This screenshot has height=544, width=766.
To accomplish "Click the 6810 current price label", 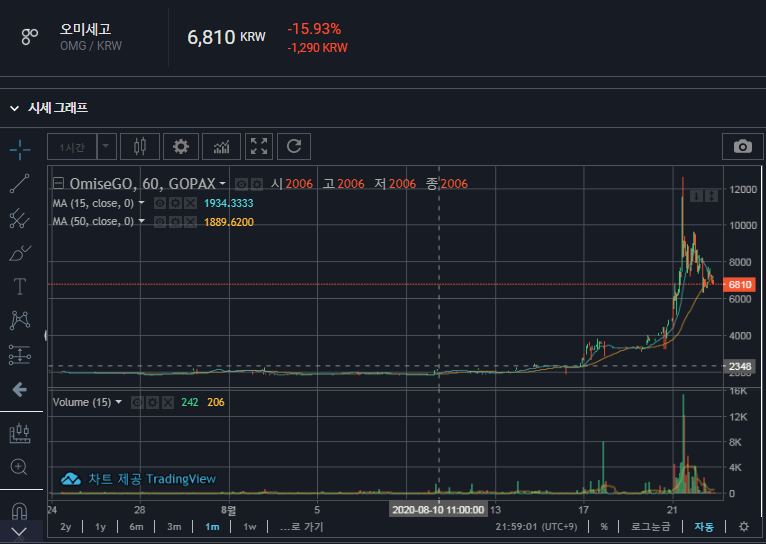I will click(739, 285).
